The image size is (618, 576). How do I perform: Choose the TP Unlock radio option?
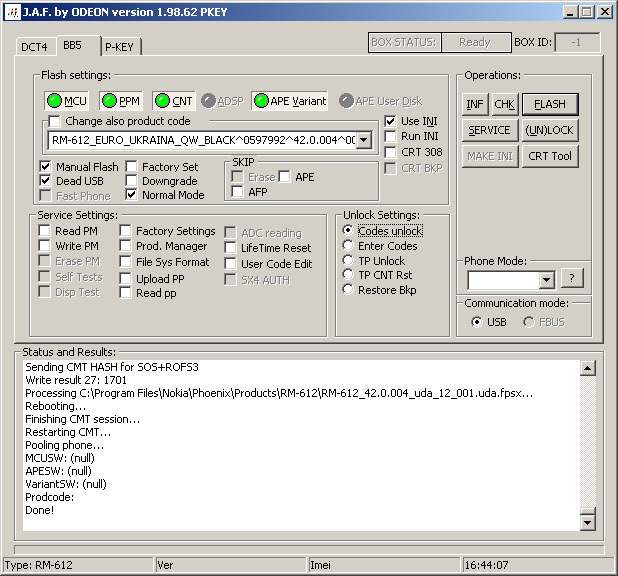[x=348, y=260]
